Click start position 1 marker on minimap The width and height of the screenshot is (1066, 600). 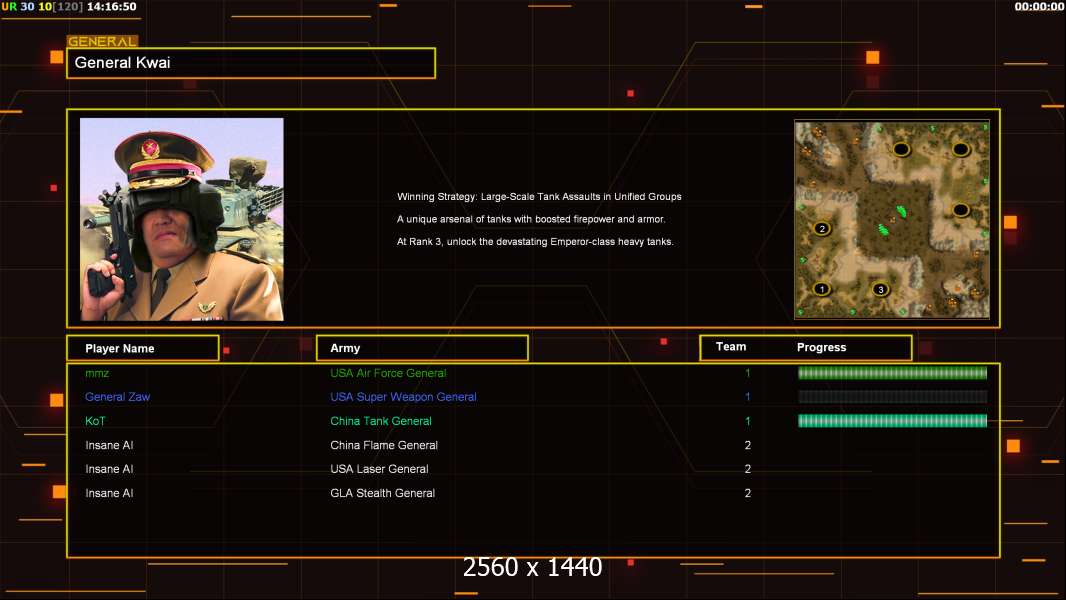click(x=822, y=289)
